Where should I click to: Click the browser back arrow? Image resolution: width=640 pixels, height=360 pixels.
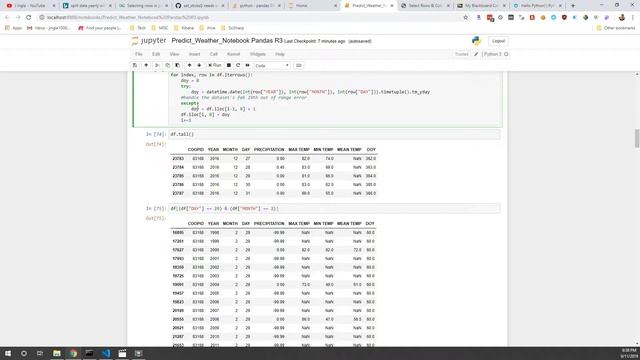point(7,18)
